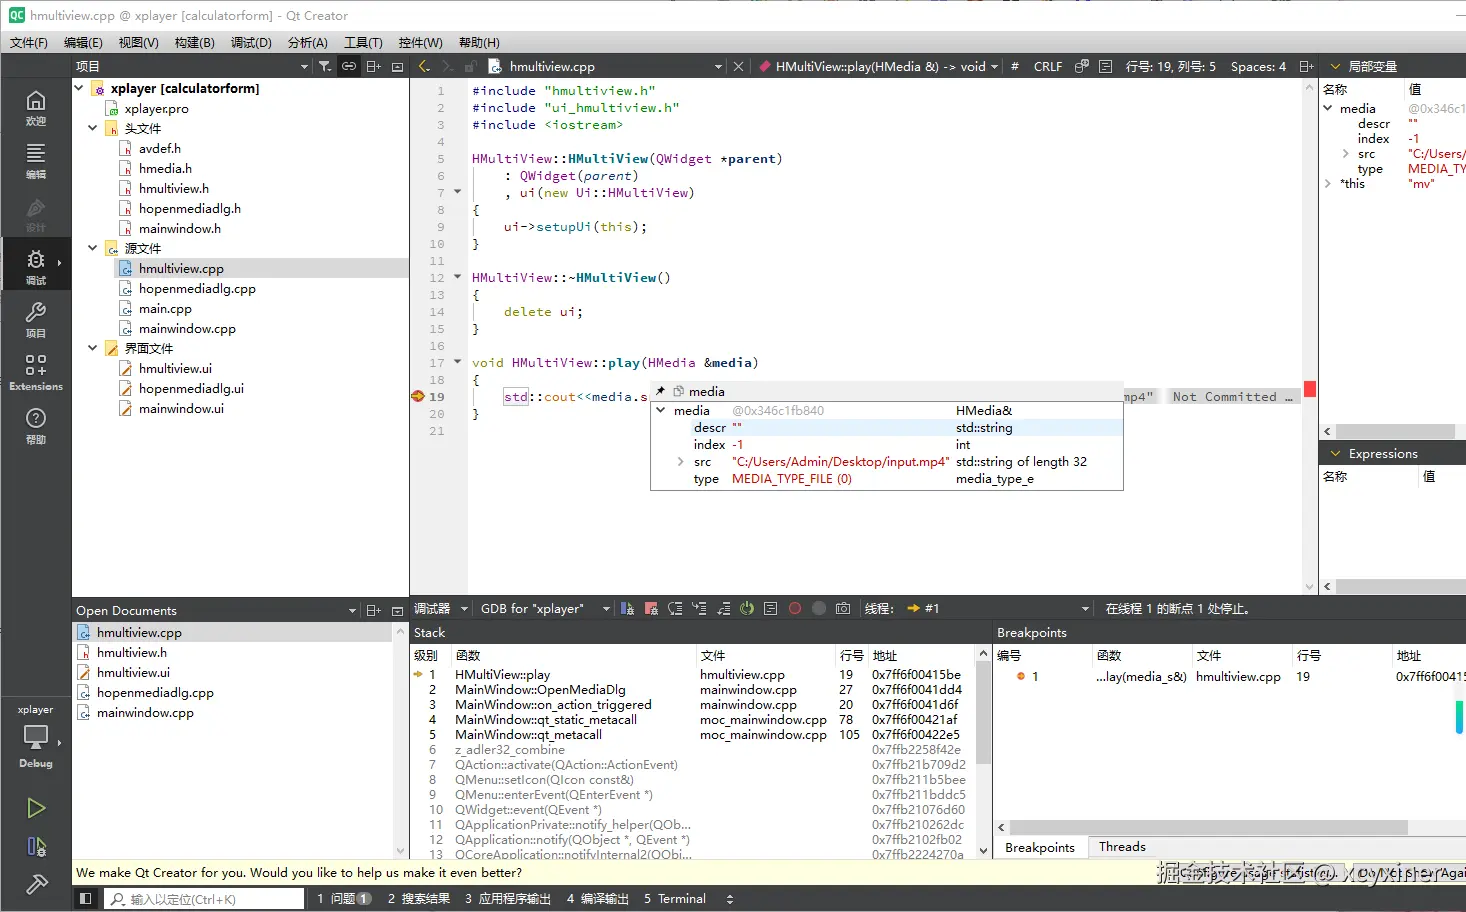This screenshot has width=1466, height=912.
Task: Select mainwindow.cpp in Open Documents list
Action: tap(145, 713)
